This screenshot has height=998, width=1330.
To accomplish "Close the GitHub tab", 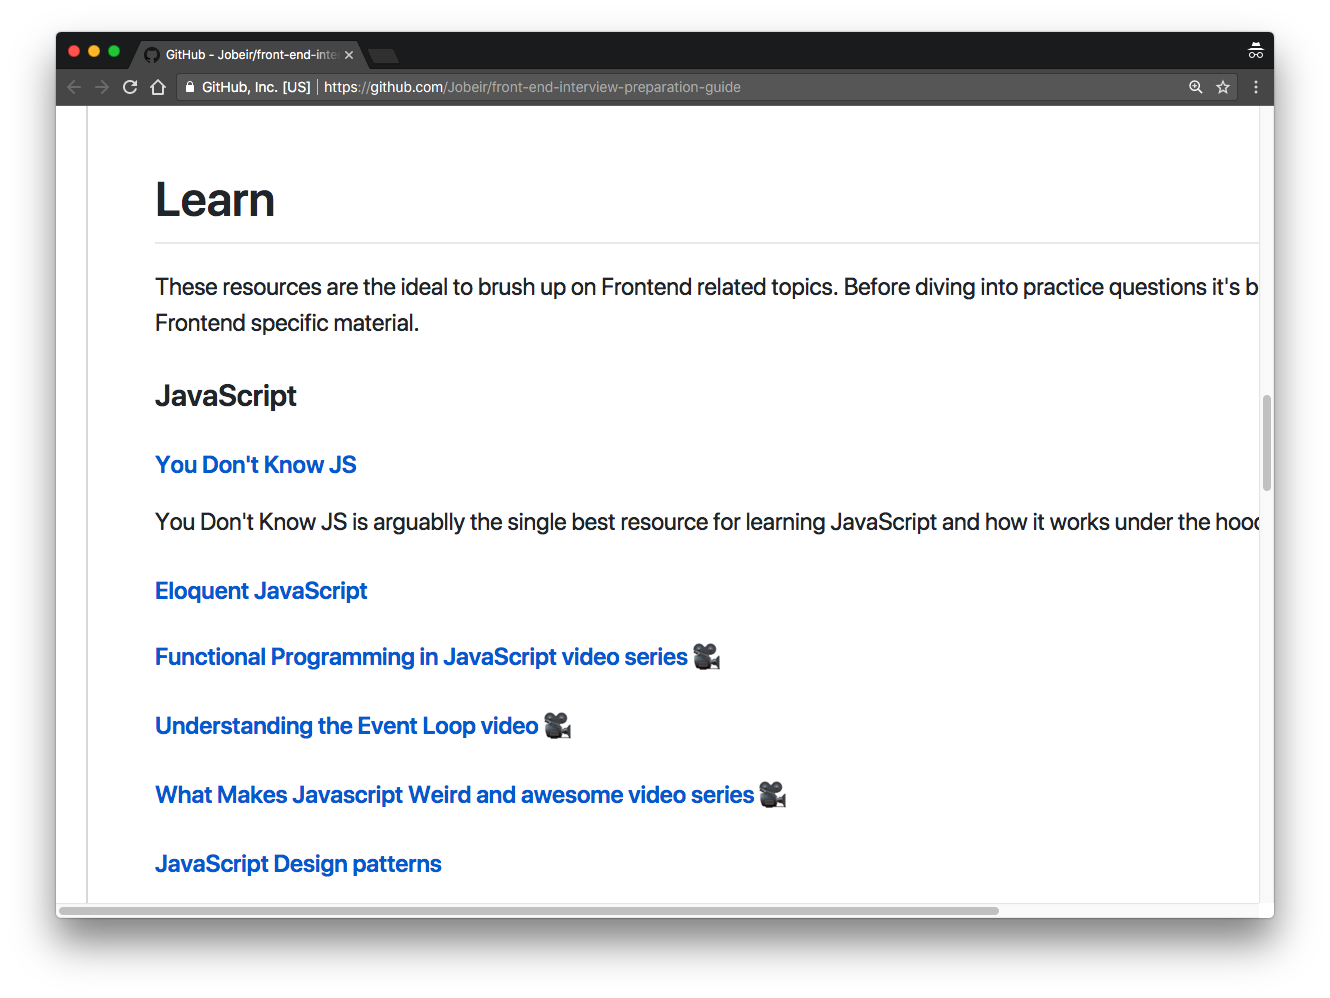I will pyautogui.click(x=349, y=55).
